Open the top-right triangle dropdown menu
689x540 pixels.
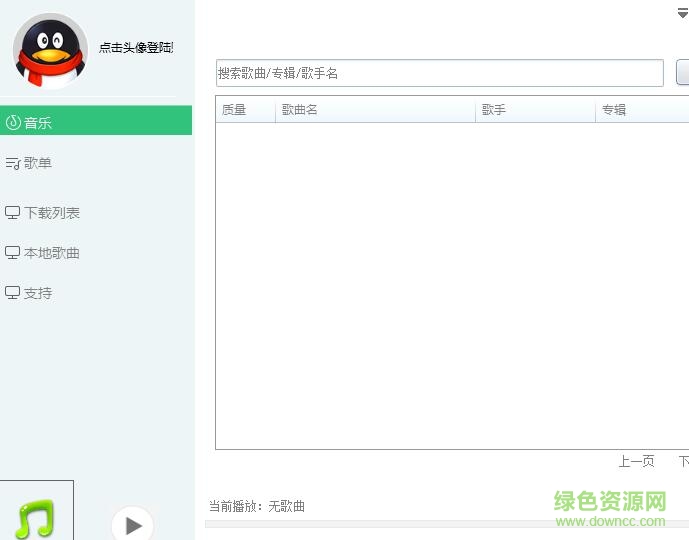click(x=682, y=14)
